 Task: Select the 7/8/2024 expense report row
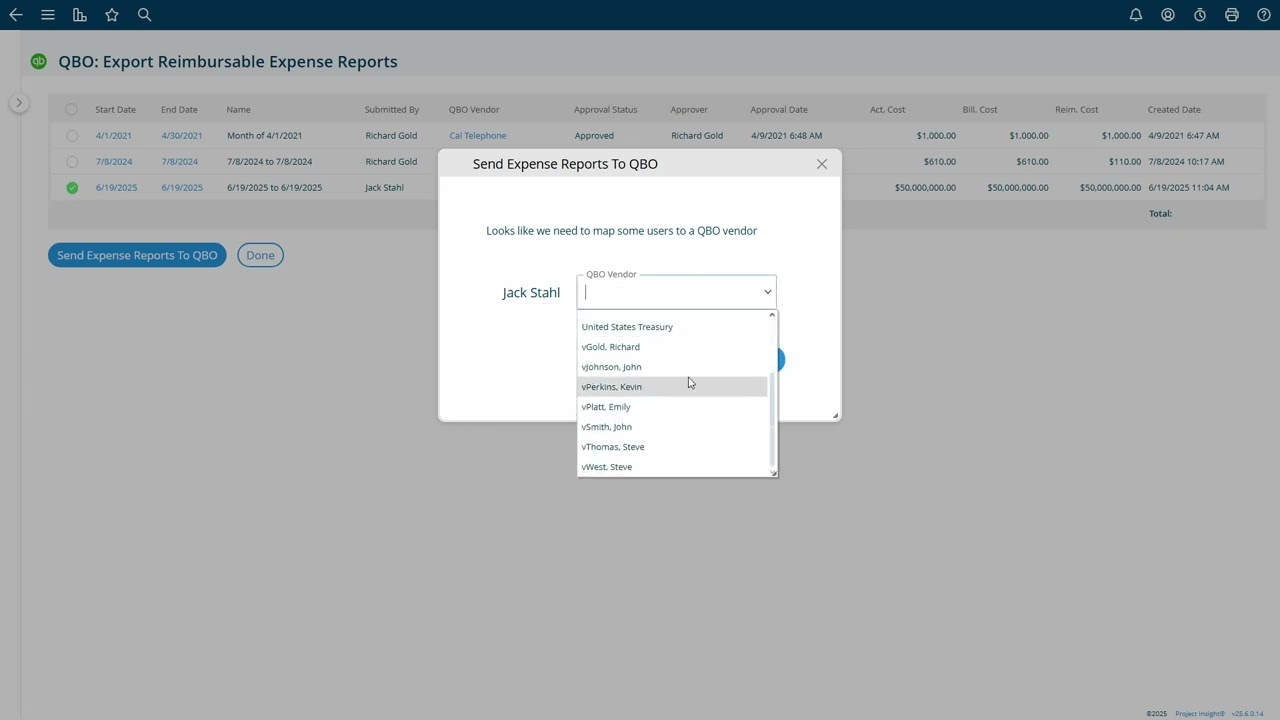pyautogui.click(x=71, y=161)
